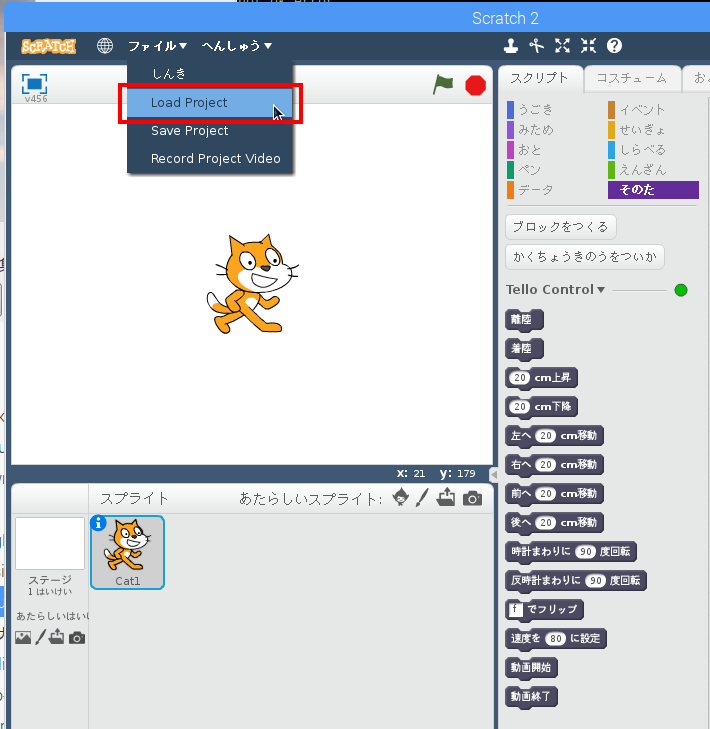Screen dimensions: 710x729
Task: Click the 動画開始 block
Action: [531, 668]
